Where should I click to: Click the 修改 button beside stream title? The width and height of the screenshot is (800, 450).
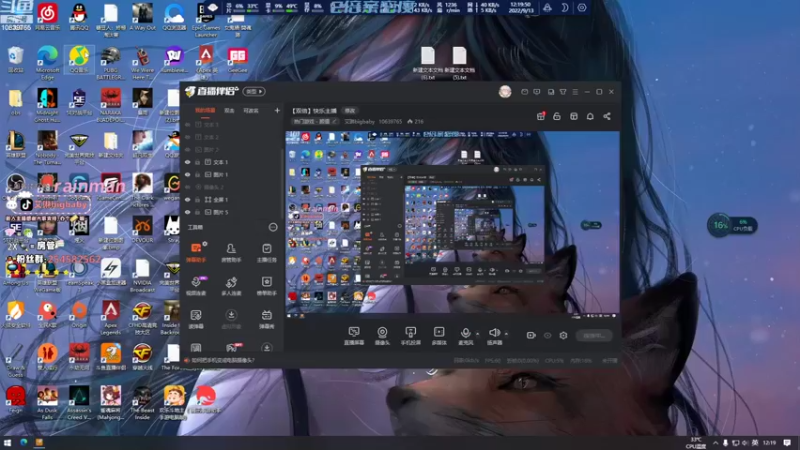point(350,110)
